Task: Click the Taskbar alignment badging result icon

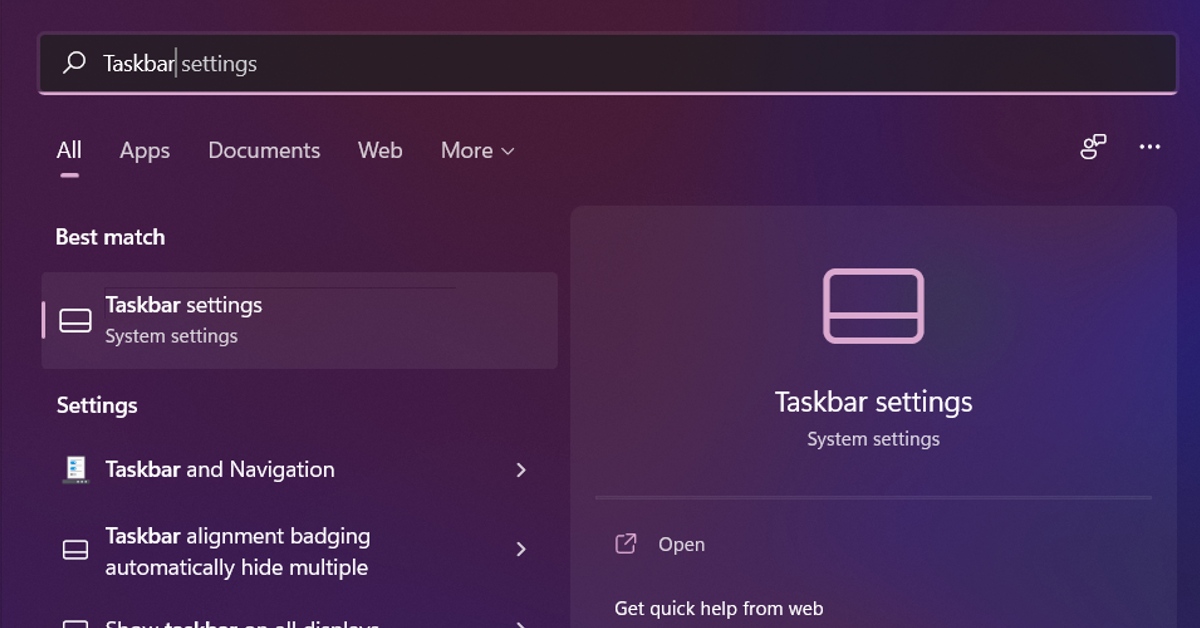Action: point(74,549)
